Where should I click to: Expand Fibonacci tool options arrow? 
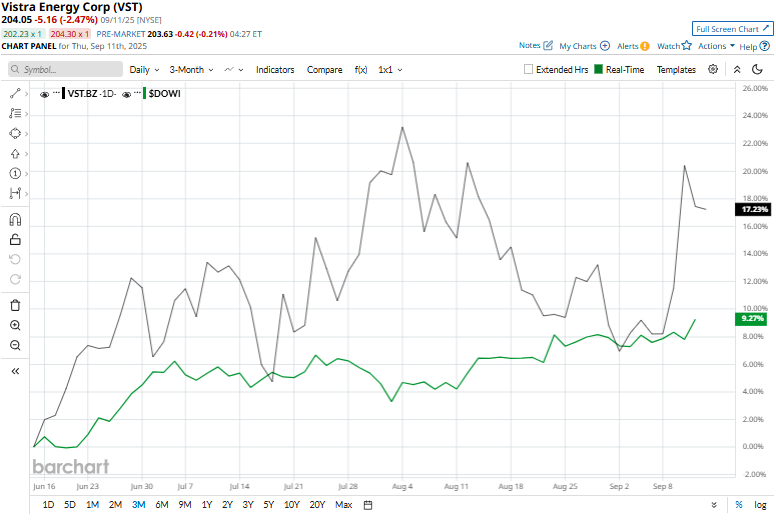click(26, 114)
